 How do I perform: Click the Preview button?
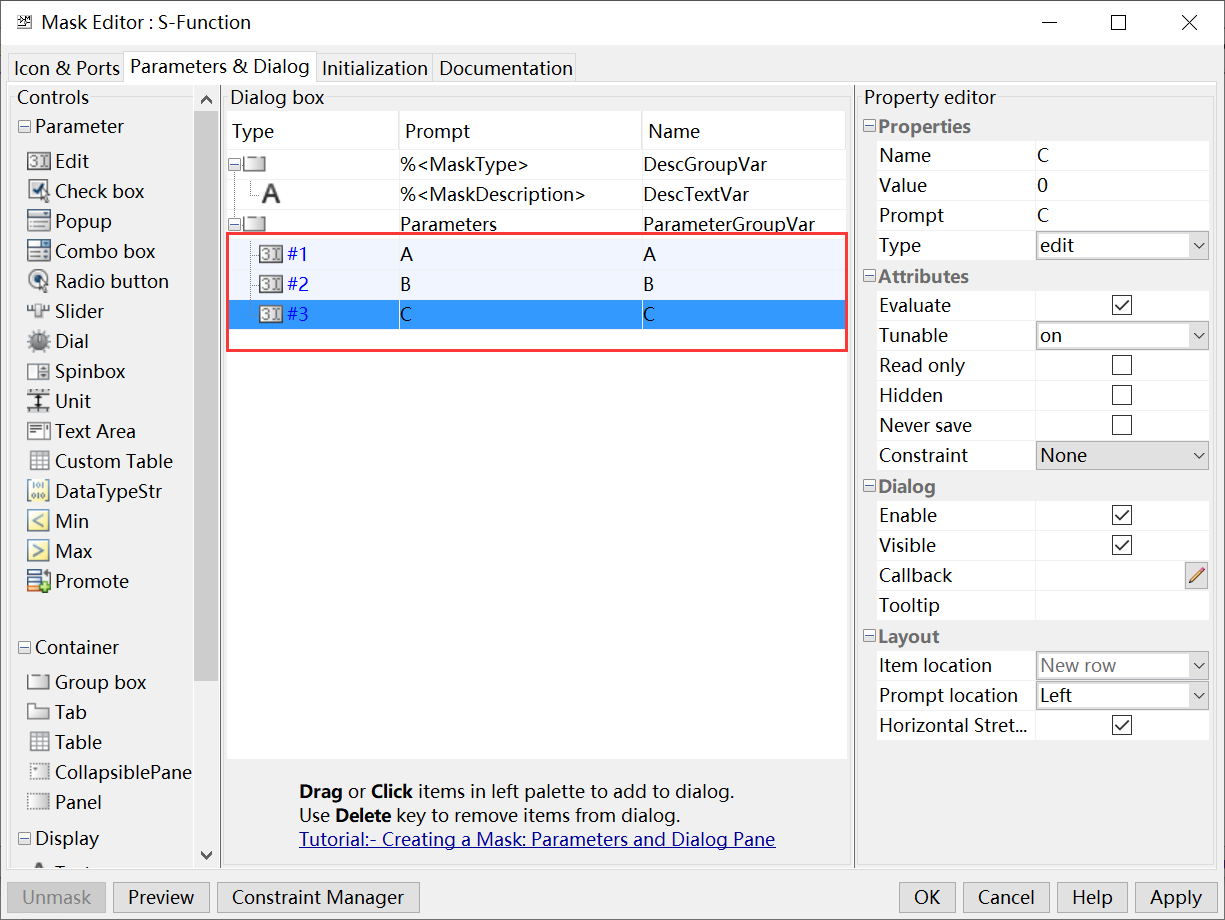[161, 897]
